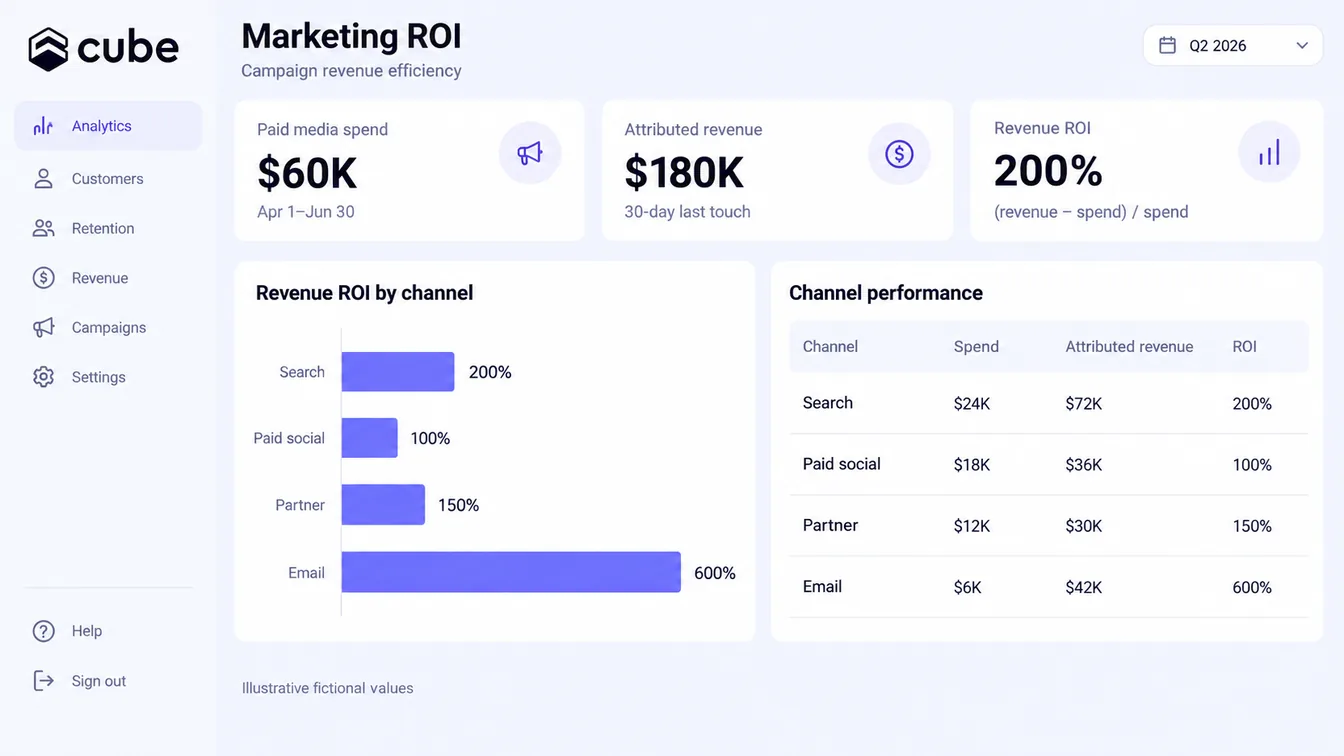The height and width of the screenshot is (756, 1344).
Task: Click the Paid social bar in chart
Action: (370, 438)
